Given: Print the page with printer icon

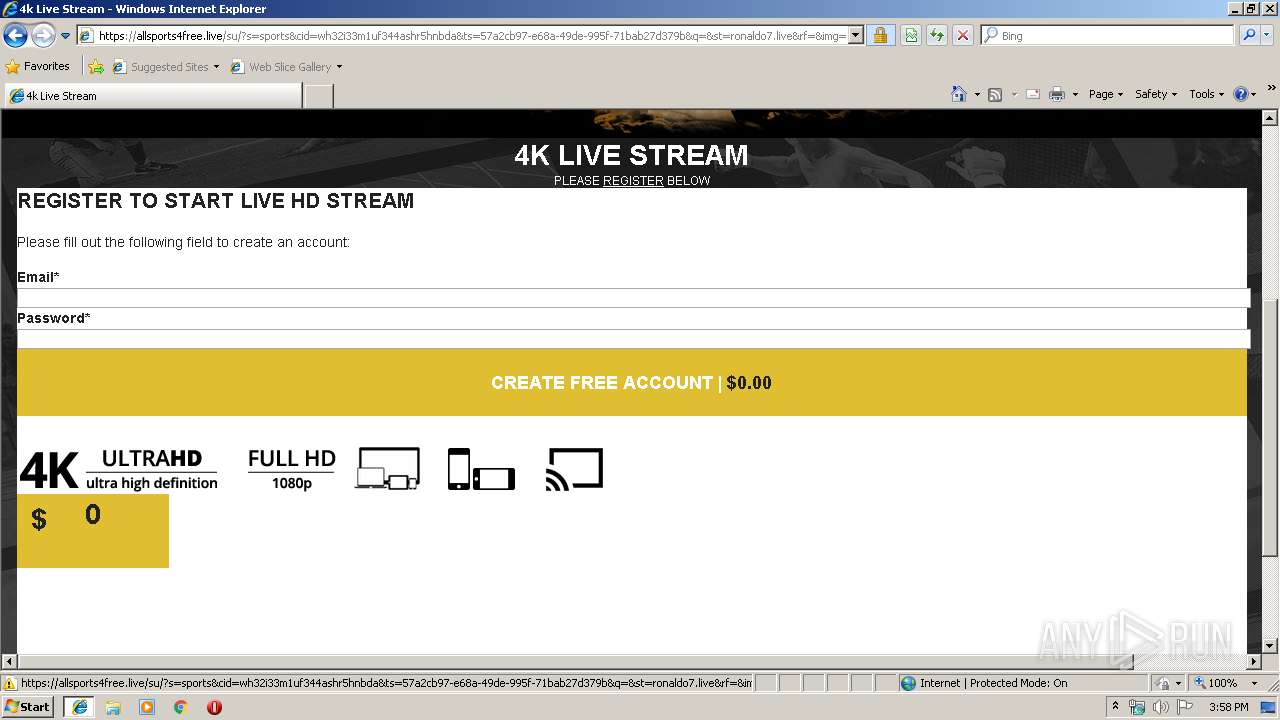Looking at the screenshot, I should click(1057, 94).
